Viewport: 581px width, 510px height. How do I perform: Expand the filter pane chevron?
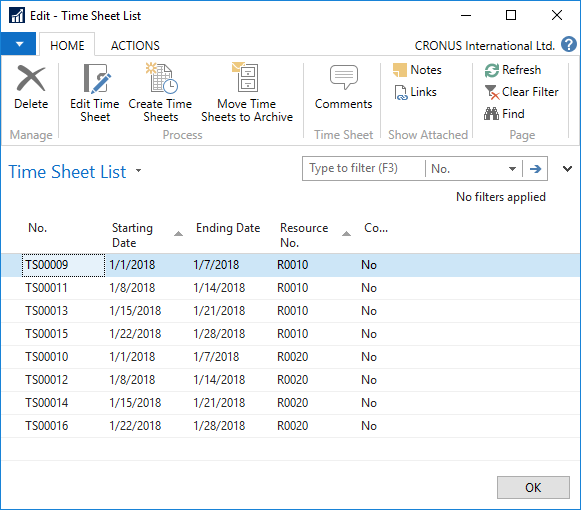[x=567, y=169]
